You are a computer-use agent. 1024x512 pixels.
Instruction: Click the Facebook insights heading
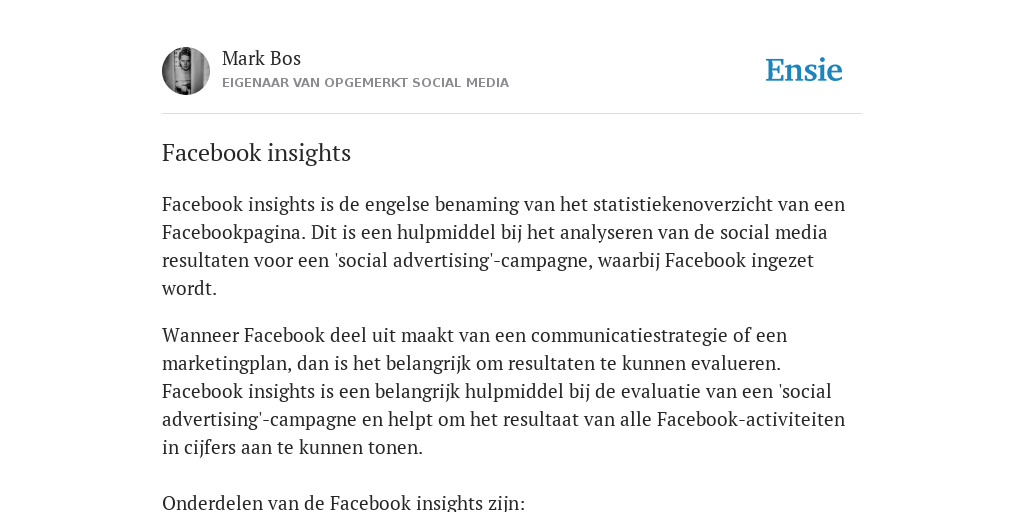[x=256, y=153]
